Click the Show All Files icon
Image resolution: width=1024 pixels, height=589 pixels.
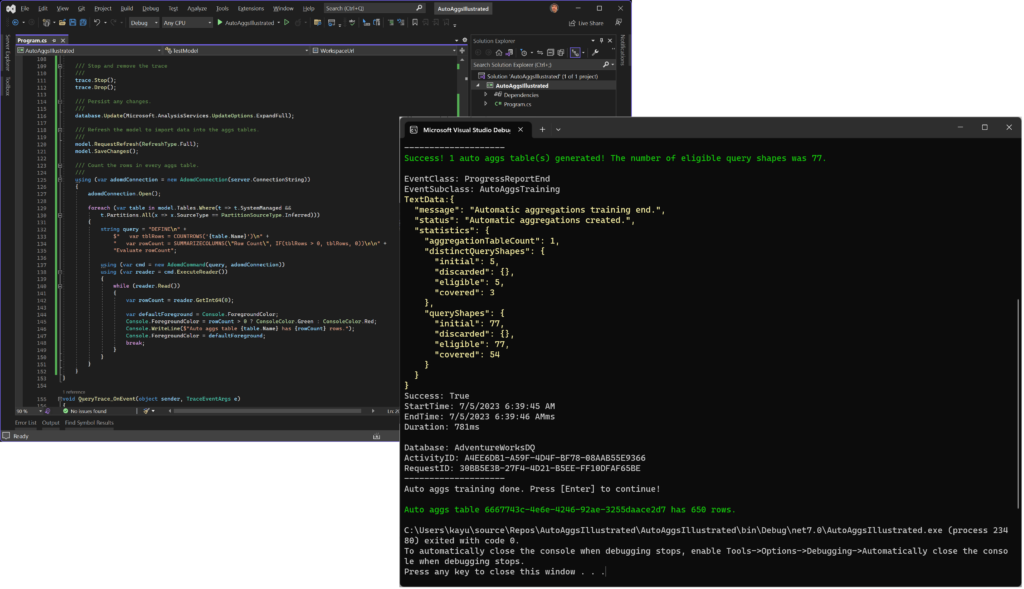[560, 53]
